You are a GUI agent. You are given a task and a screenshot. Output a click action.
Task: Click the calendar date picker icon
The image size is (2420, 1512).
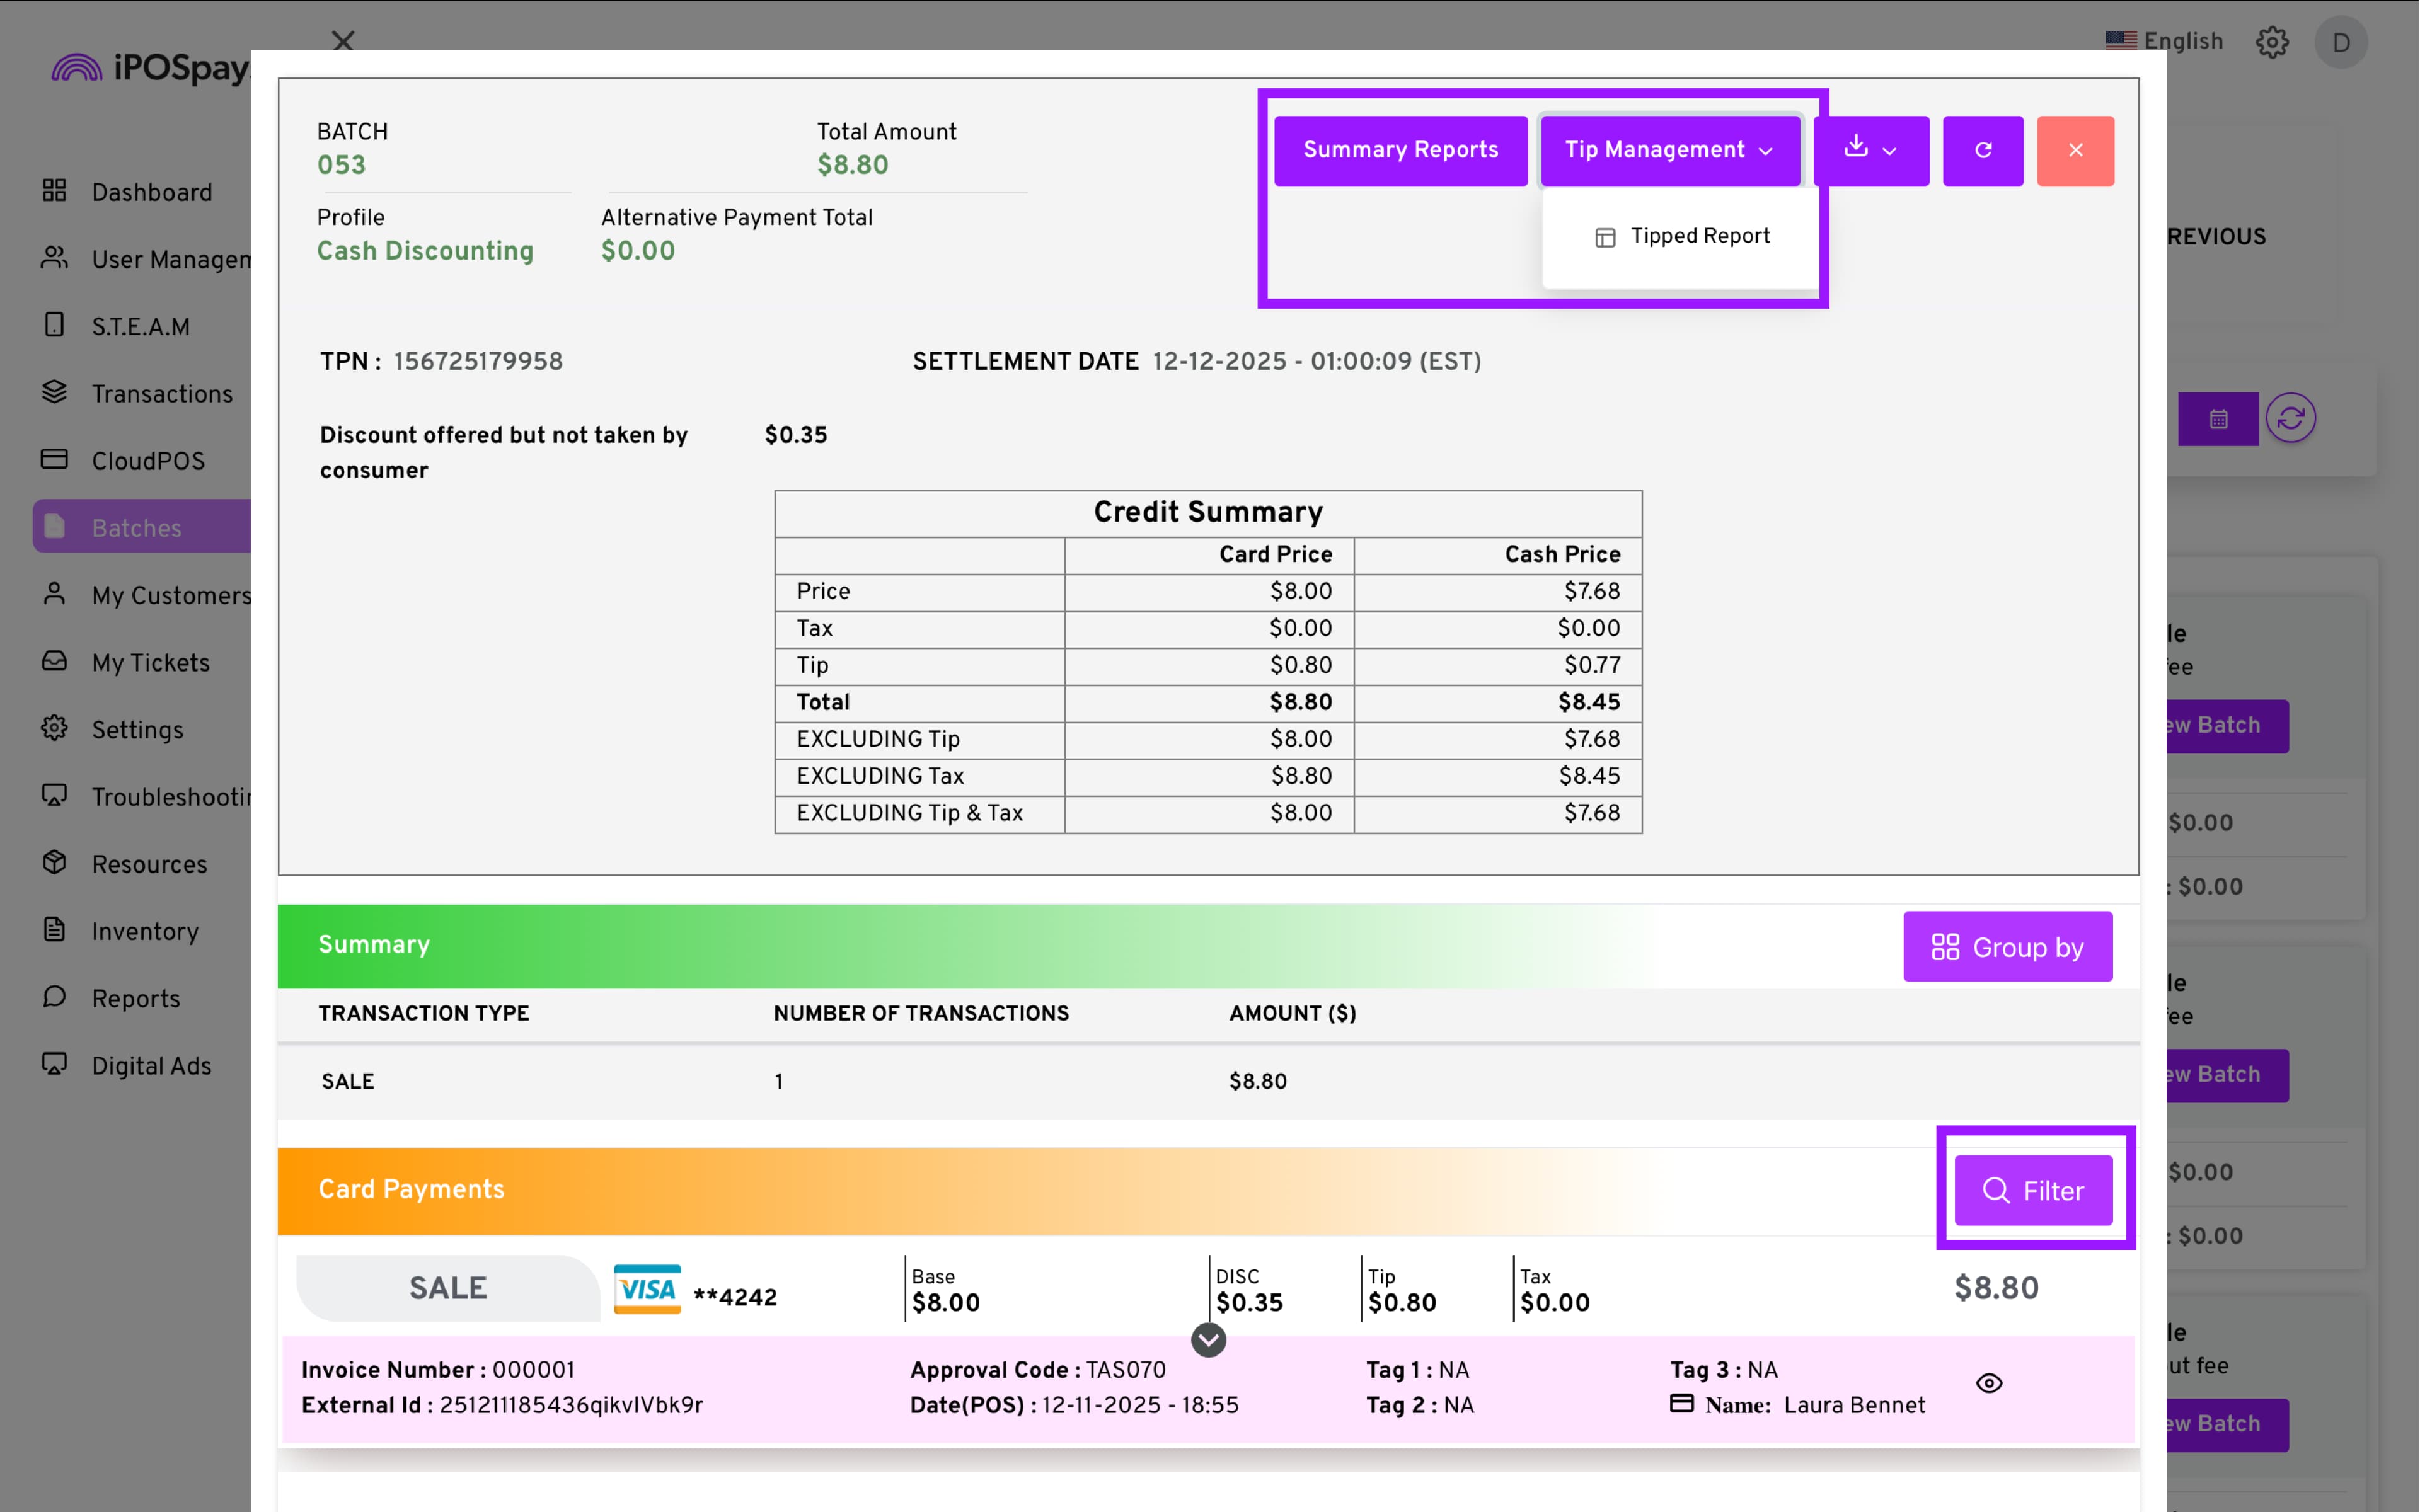click(x=2217, y=419)
